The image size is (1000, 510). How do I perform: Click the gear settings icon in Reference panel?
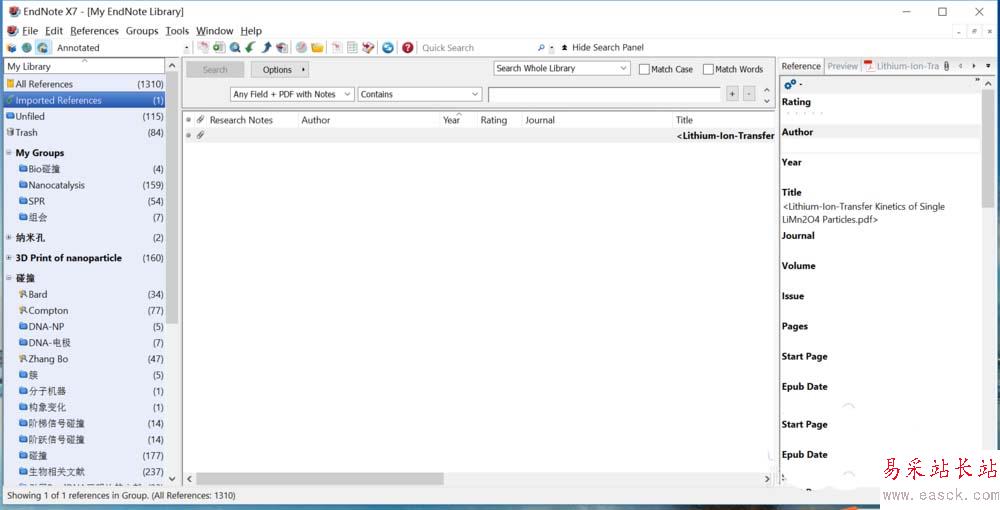click(790, 84)
